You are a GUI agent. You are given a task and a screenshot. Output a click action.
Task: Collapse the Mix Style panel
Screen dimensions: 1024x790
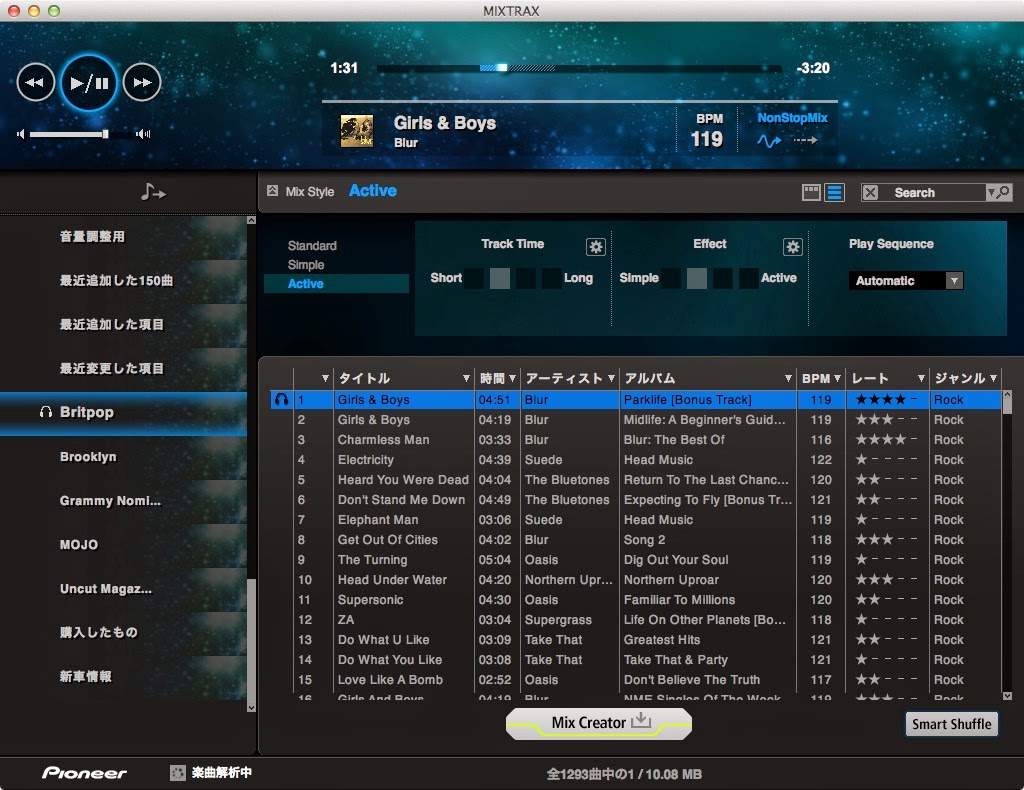pyautogui.click(x=272, y=191)
